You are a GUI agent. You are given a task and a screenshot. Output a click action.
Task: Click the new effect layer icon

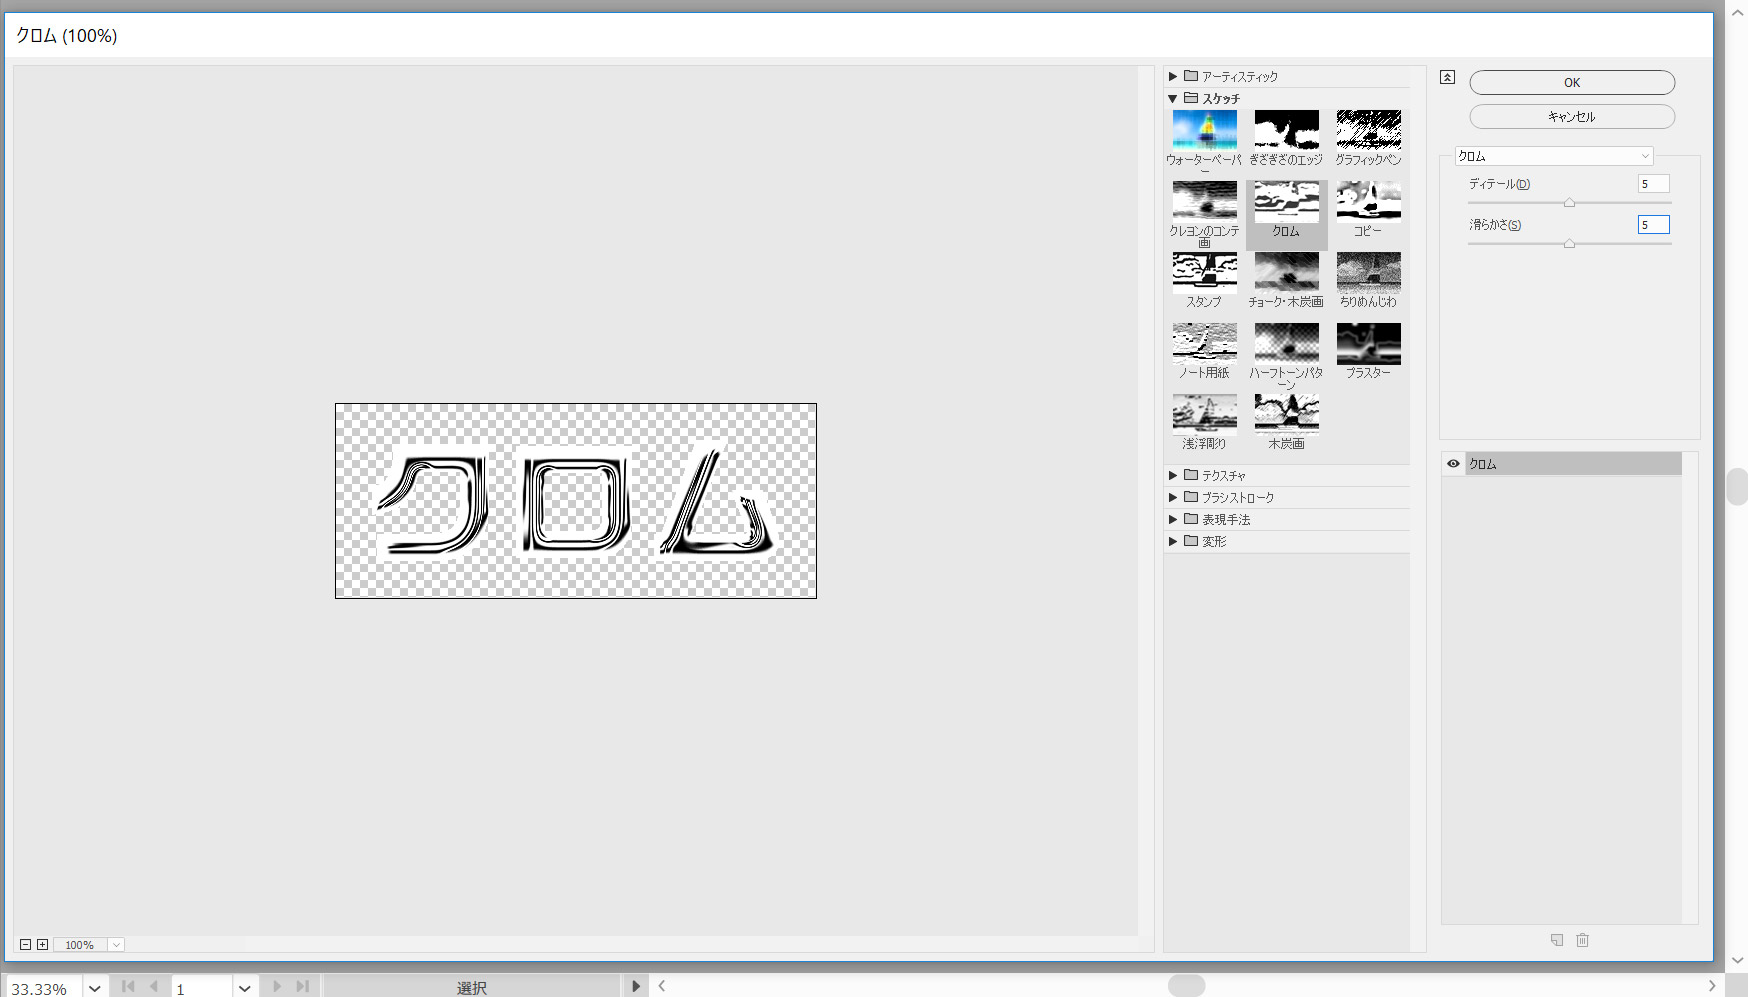1556,940
